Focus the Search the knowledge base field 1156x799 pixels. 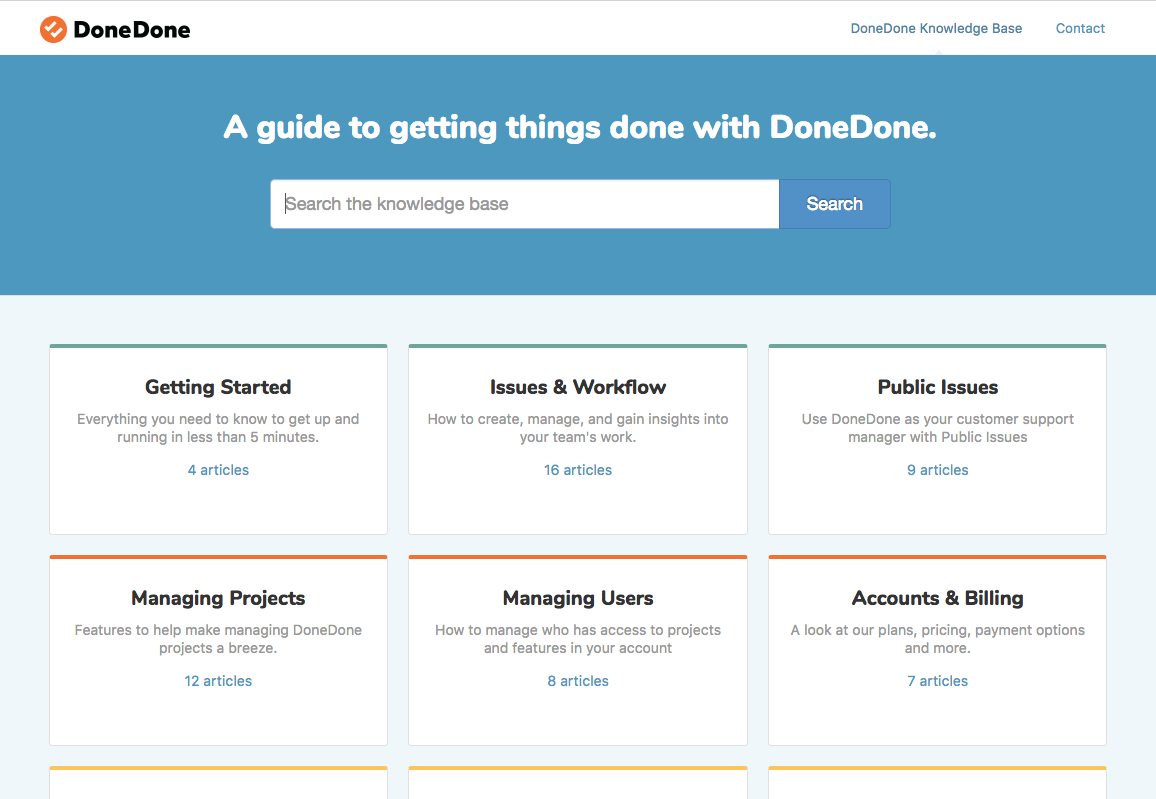coord(525,204)
